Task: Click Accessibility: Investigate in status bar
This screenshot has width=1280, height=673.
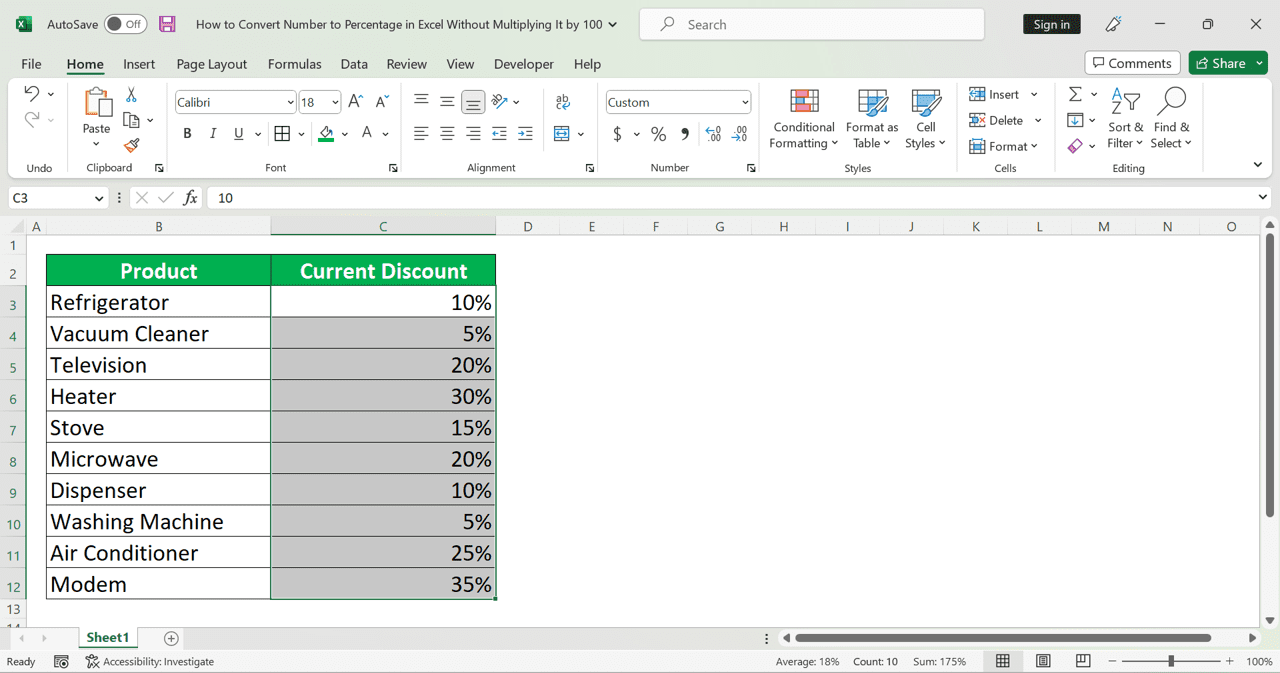Action: pyautogui.click(x=150, y=661)
